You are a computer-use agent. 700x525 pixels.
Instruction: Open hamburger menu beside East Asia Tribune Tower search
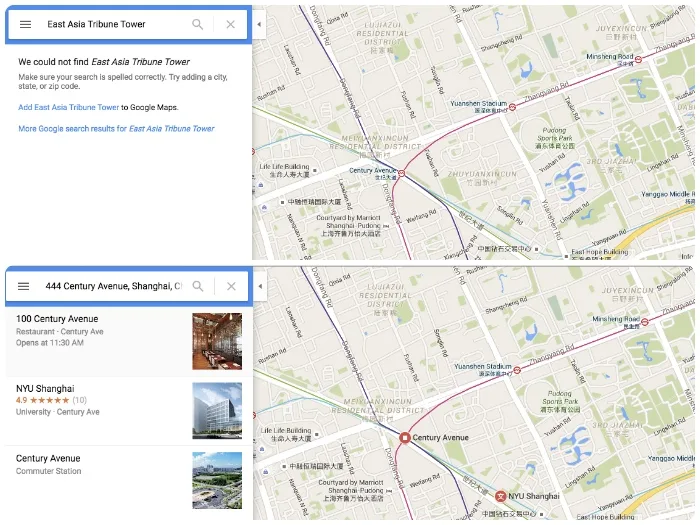click(x=25, y=24)
